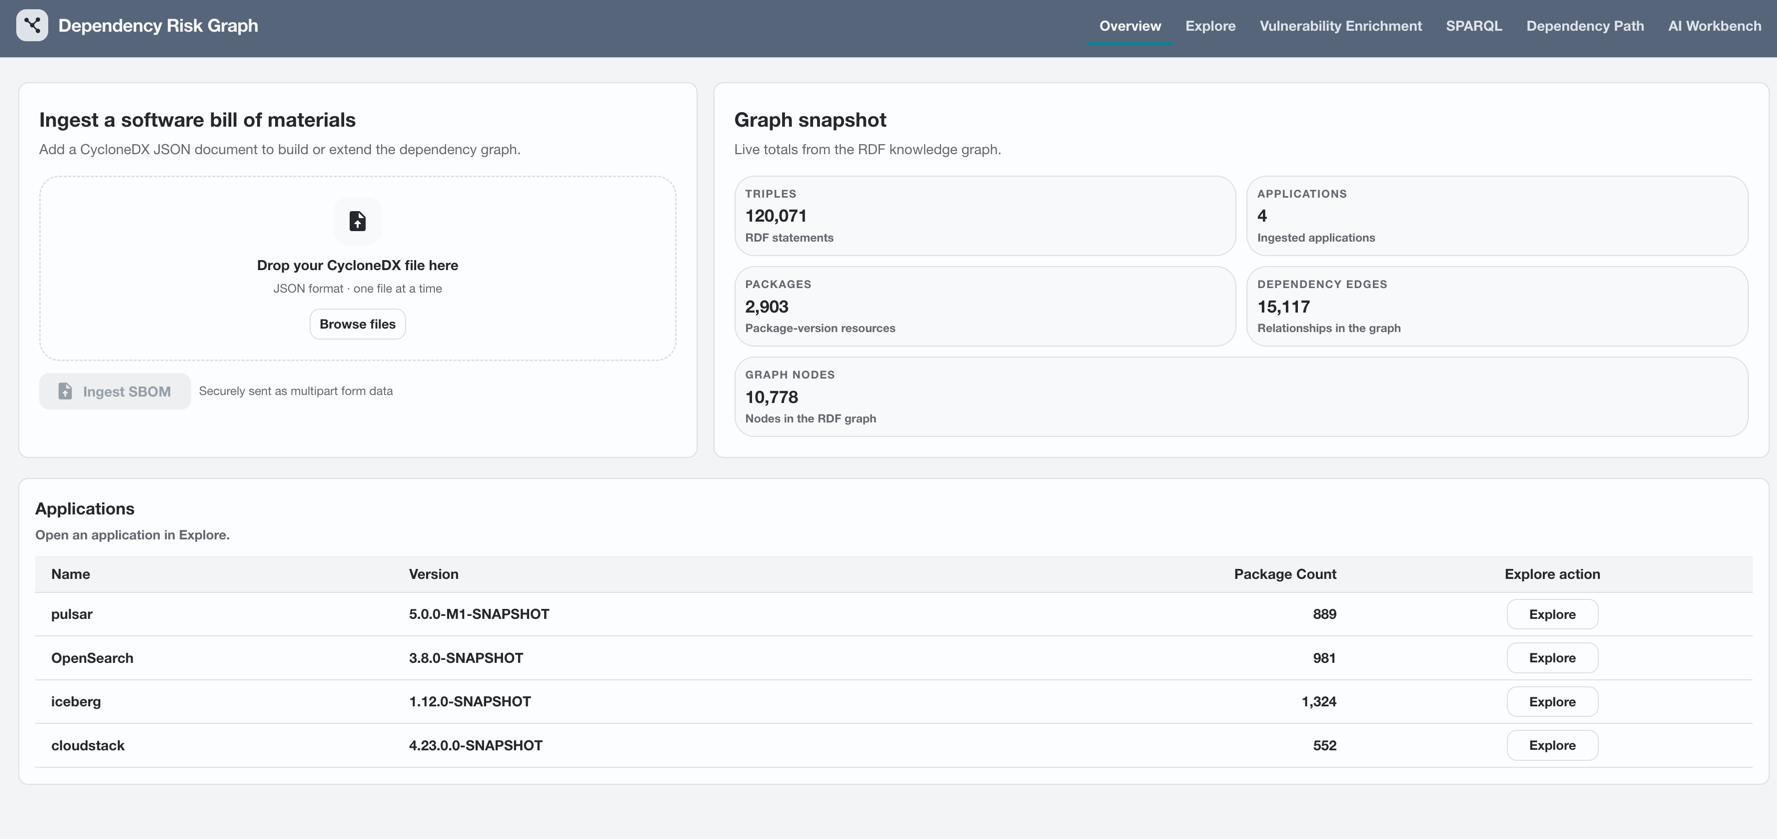Select the iceberg name cell
Image resolution: width=1777 pixels, height=839 pixels.
tap(76, 702)
